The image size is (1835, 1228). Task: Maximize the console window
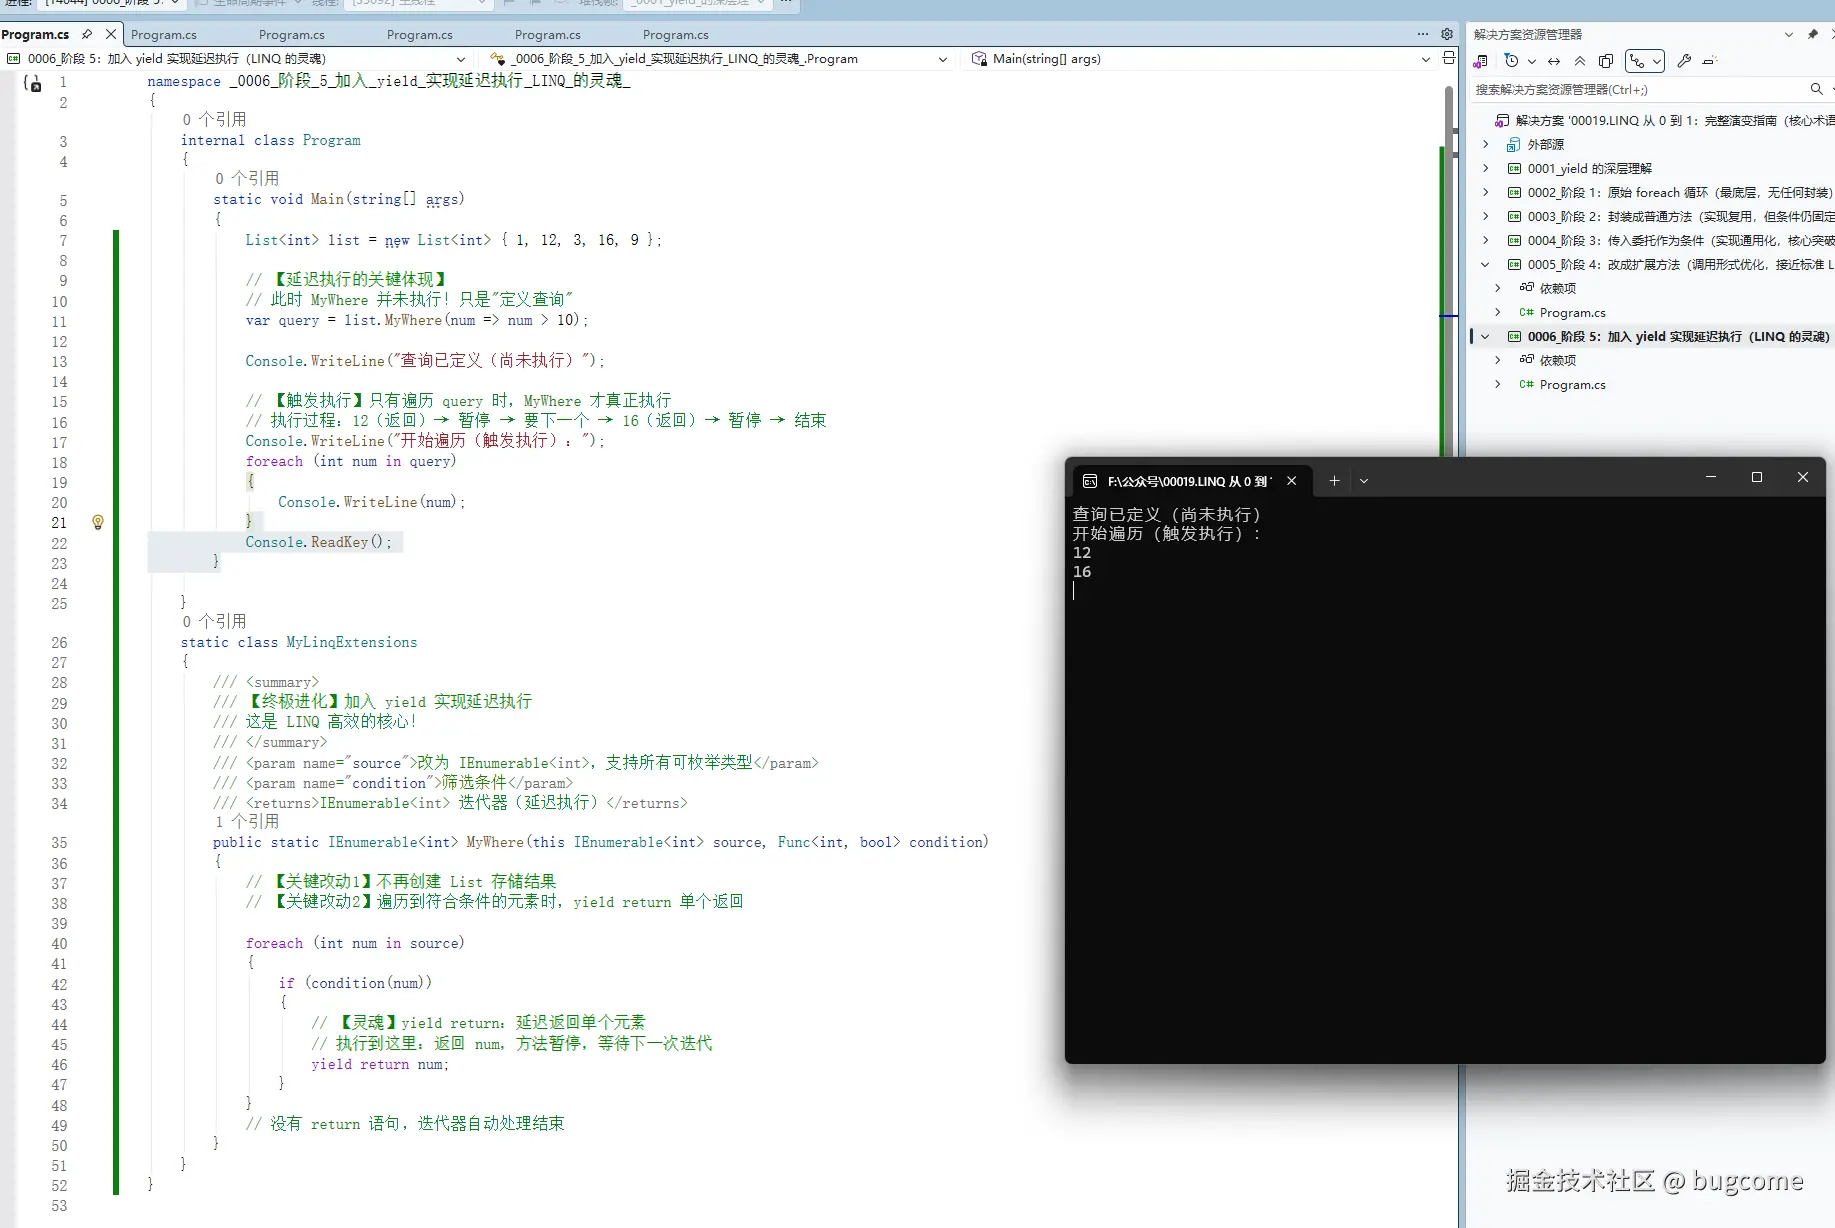1757,478
